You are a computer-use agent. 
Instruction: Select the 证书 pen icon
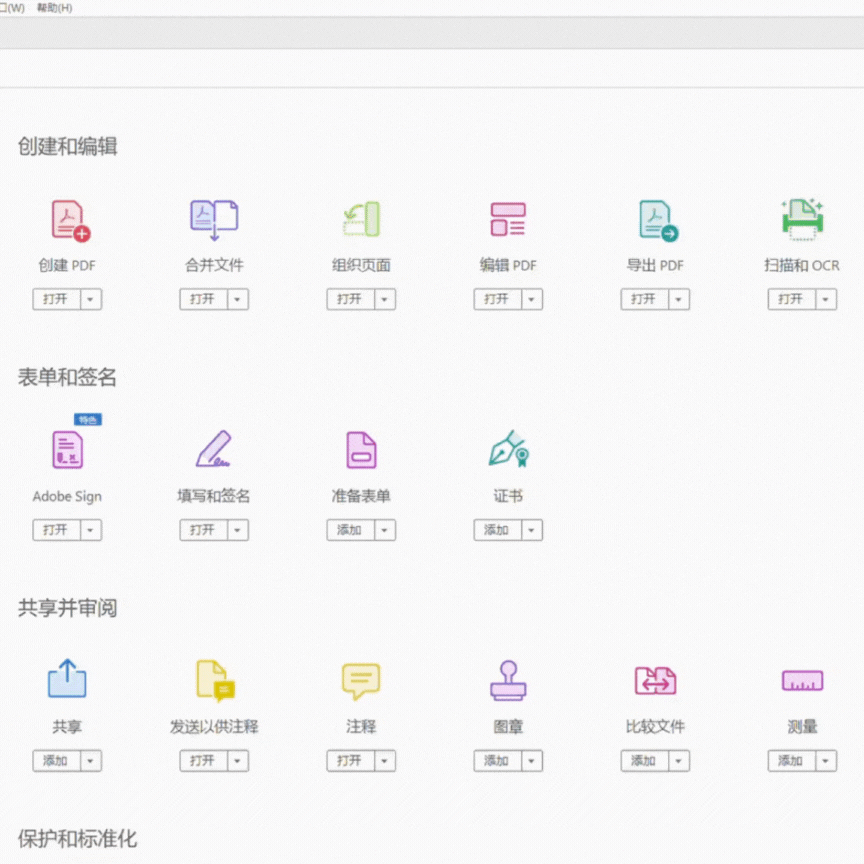pos(507,450)
